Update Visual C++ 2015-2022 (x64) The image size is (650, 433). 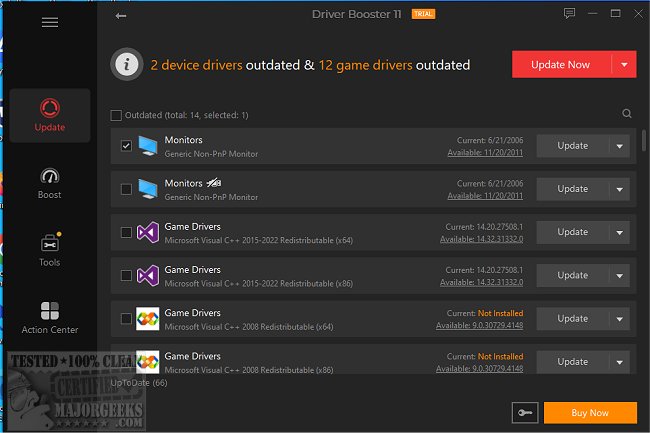click(x=573, y=232)
